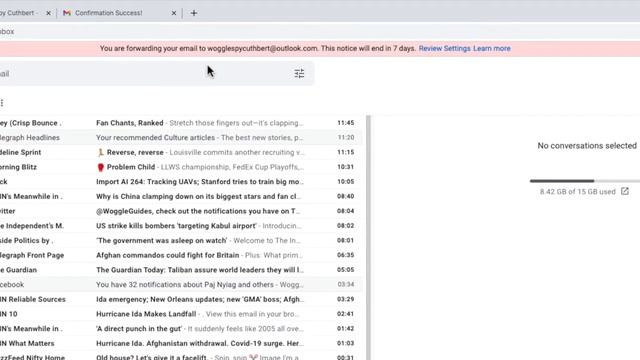Open the Why is China clamping down email

(181, 196)
